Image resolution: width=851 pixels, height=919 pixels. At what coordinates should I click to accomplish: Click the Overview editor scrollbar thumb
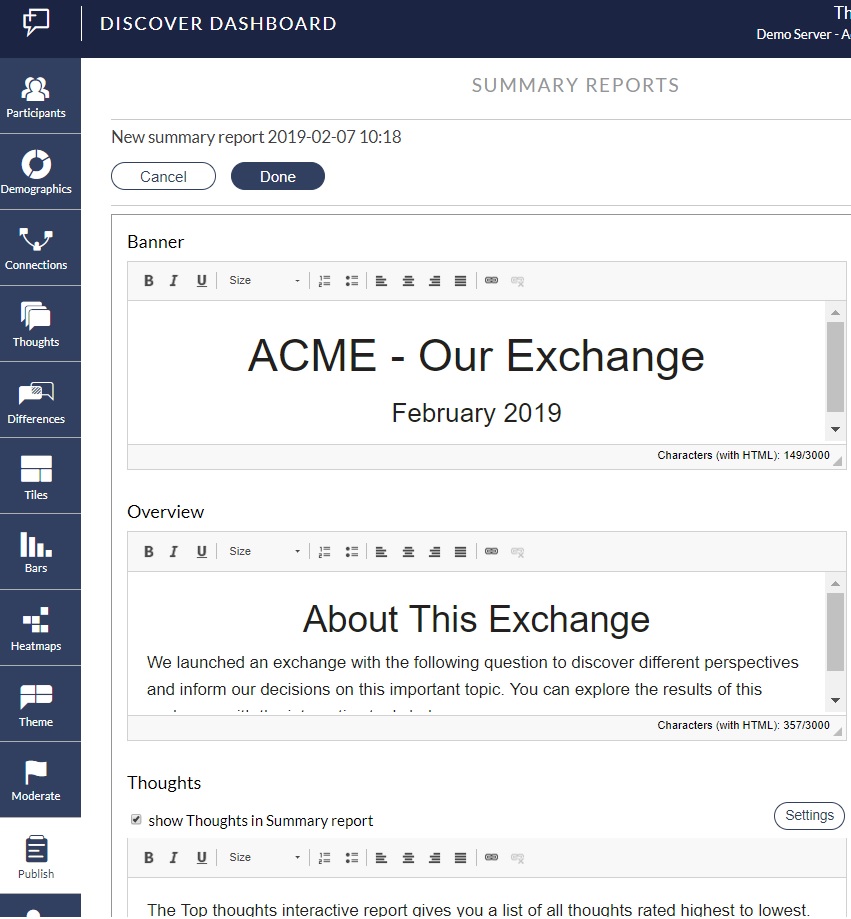tap(836, 632)
